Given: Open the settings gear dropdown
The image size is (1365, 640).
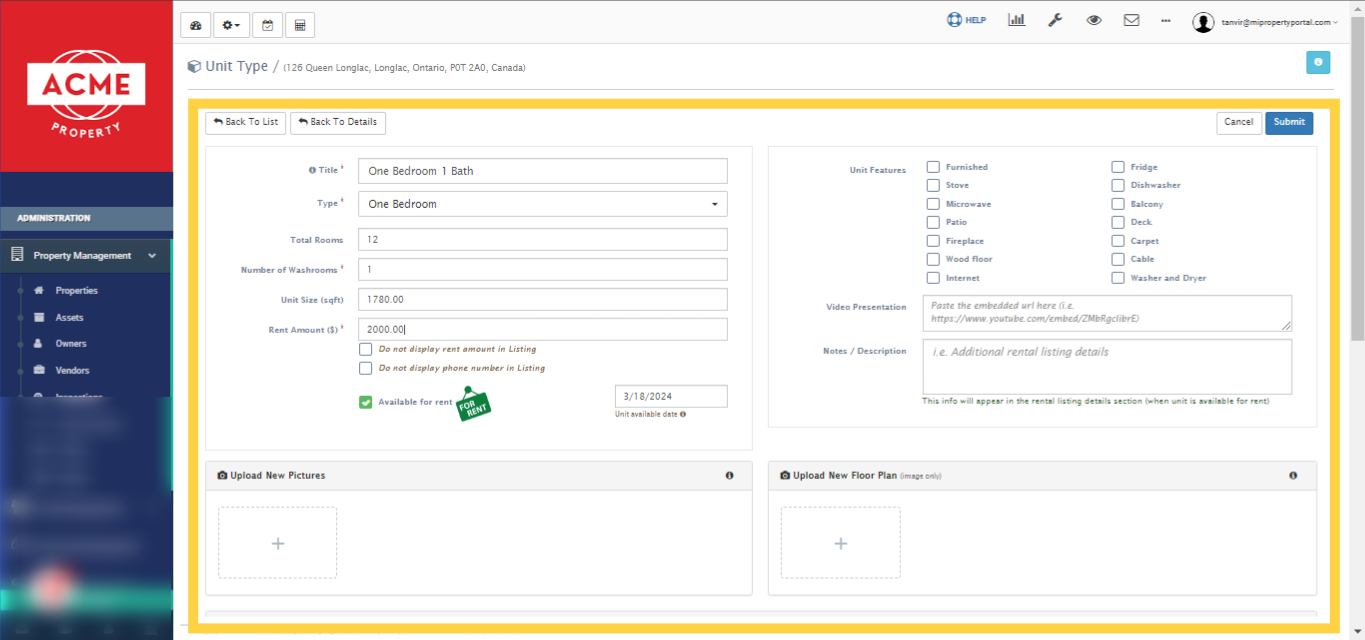Looking at the screenshot, I should 230,24.
